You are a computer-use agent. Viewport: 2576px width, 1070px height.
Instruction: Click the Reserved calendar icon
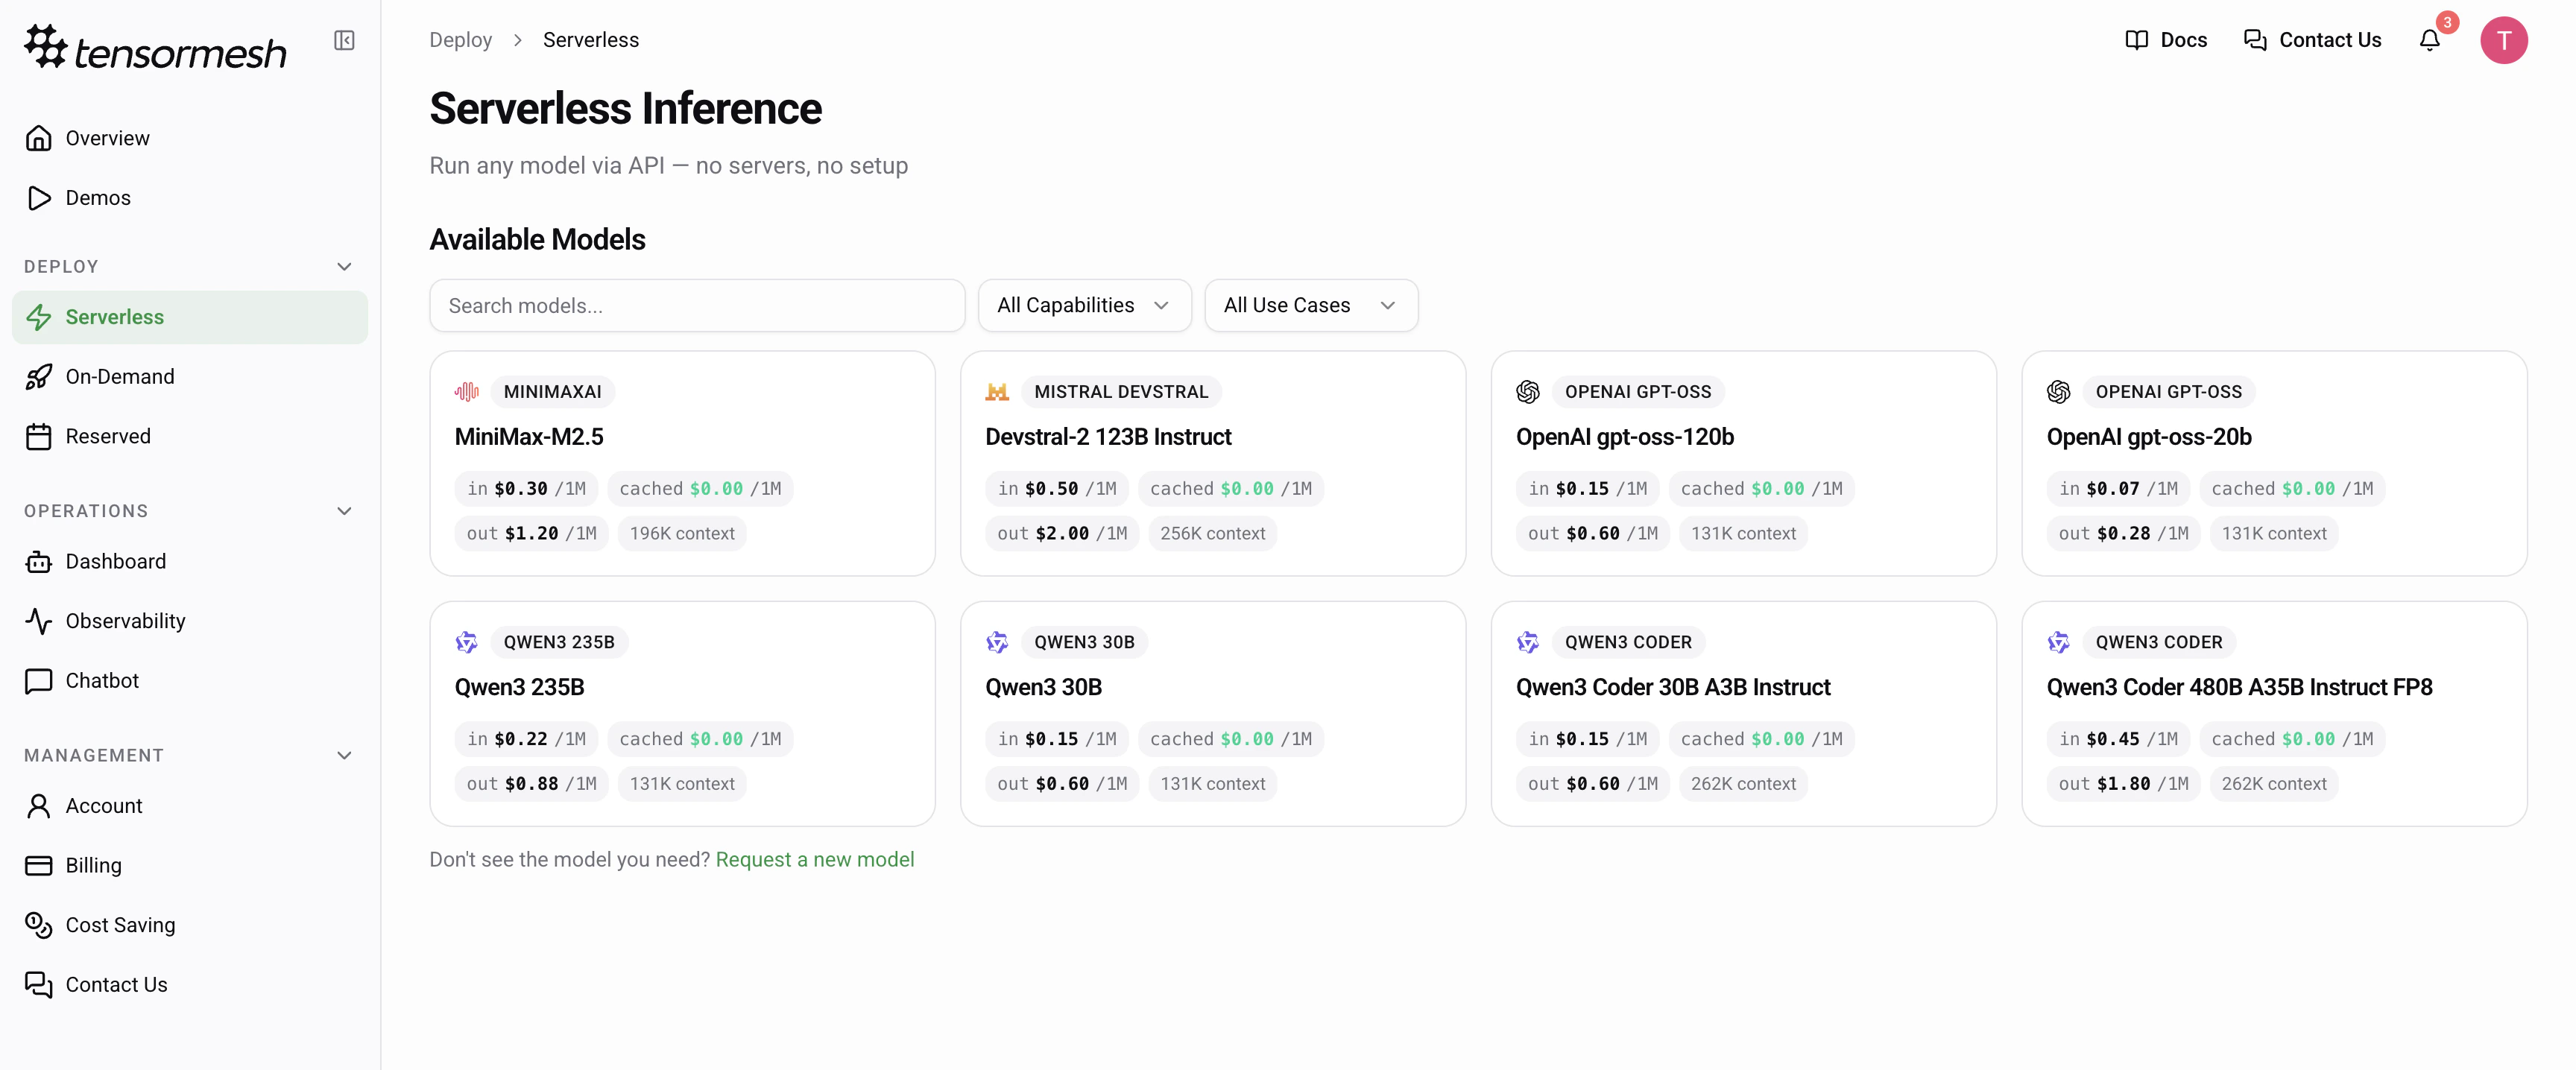pos(39,437)
